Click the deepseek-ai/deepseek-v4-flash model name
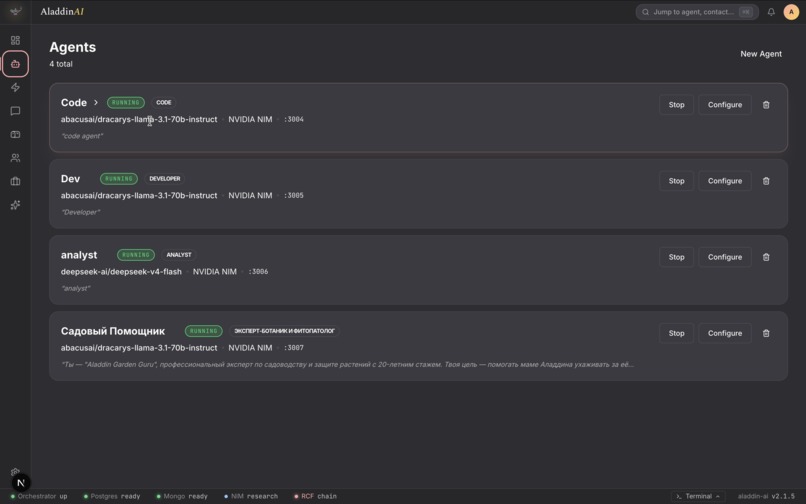806x504 pixels. [121, 272]
